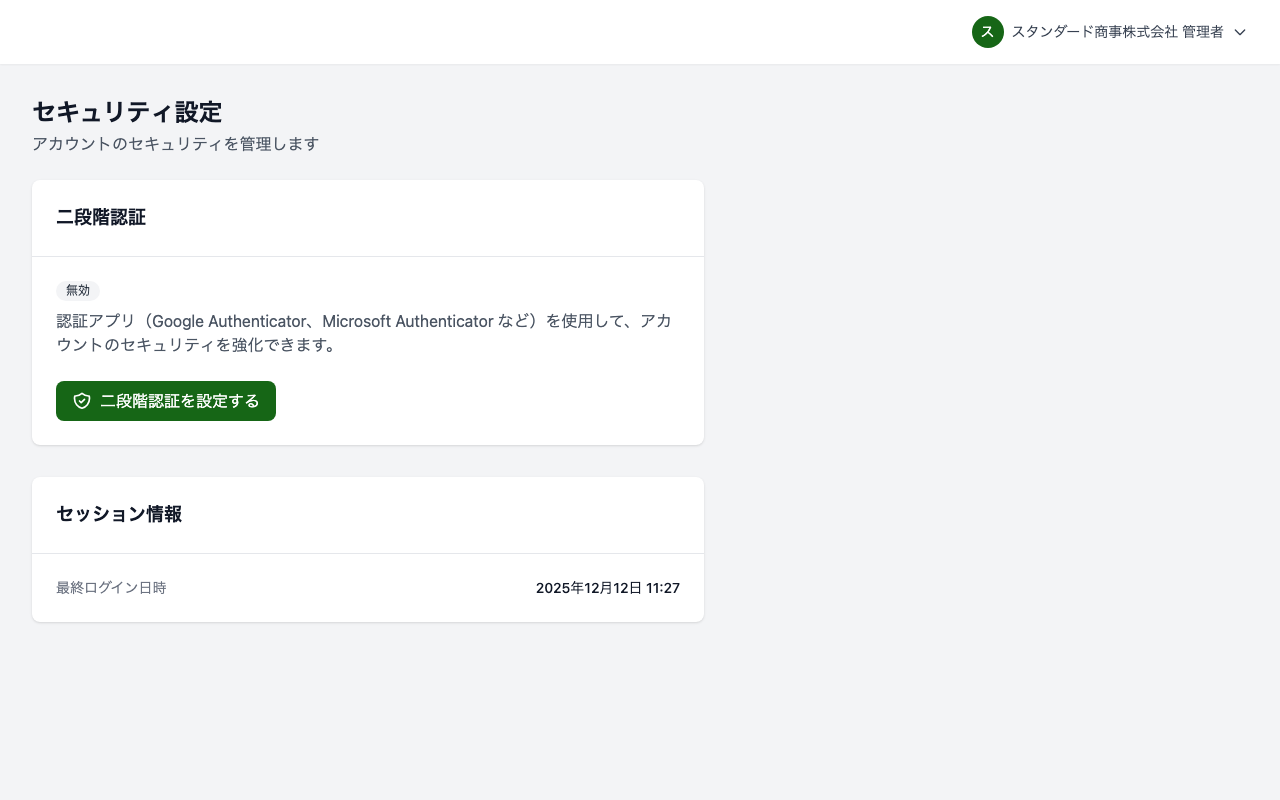
Task: Select the セキュリティ設定 page heading
Action: coord(127,112)
